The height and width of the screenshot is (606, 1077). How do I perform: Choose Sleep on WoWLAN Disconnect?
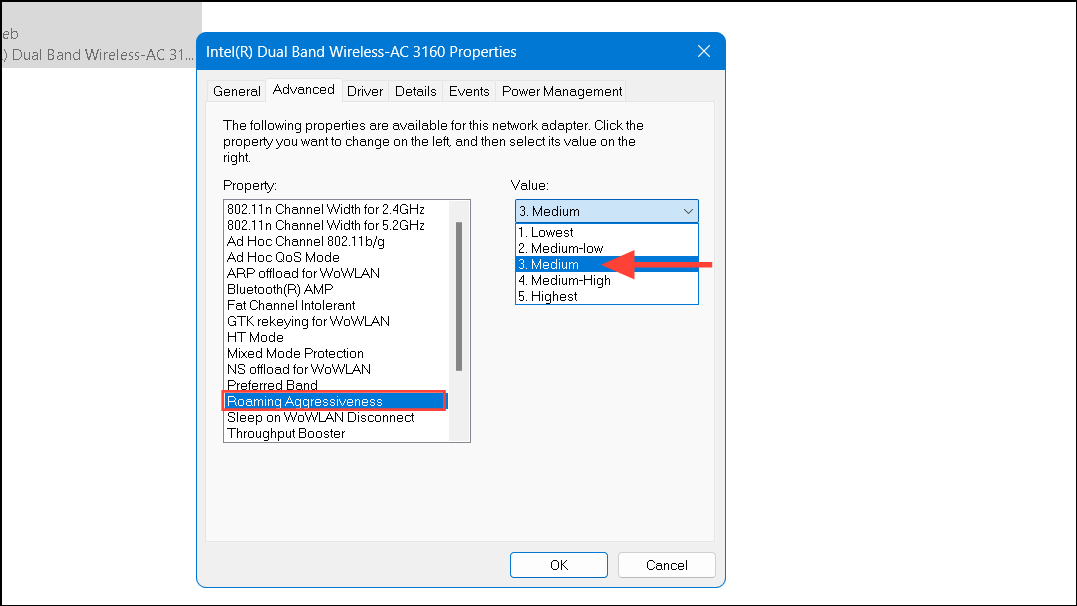(x=337, y=418)
